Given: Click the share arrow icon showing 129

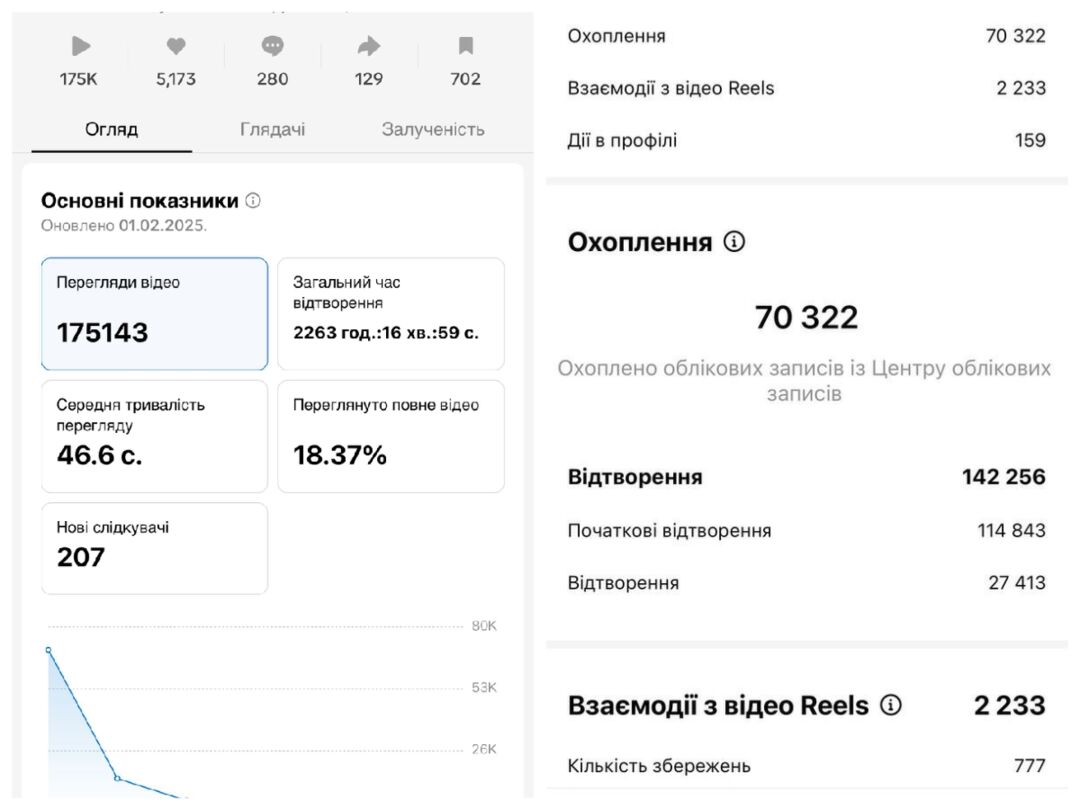Looking at the screenshot, I should [x=368, y=45].
